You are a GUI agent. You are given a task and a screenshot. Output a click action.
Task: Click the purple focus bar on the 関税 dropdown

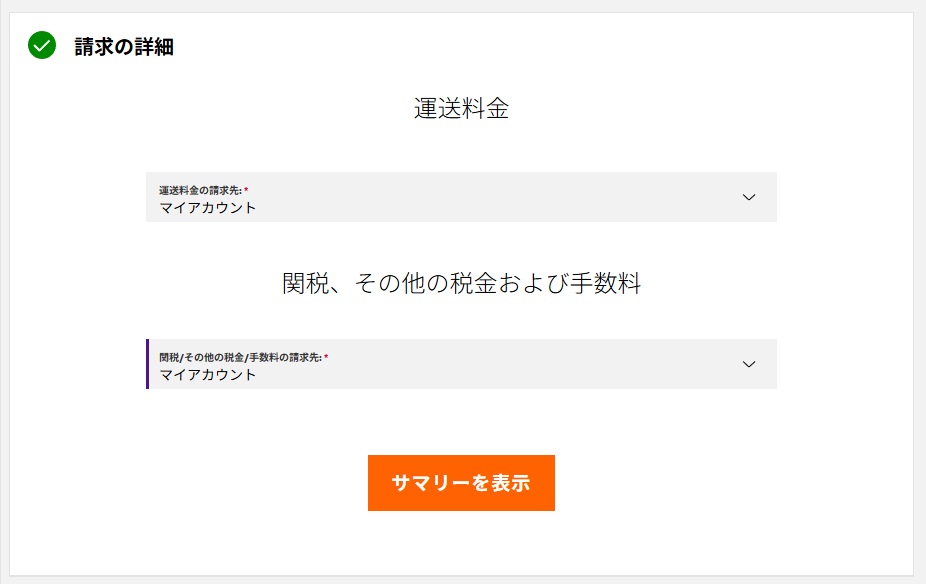point(147,364)
